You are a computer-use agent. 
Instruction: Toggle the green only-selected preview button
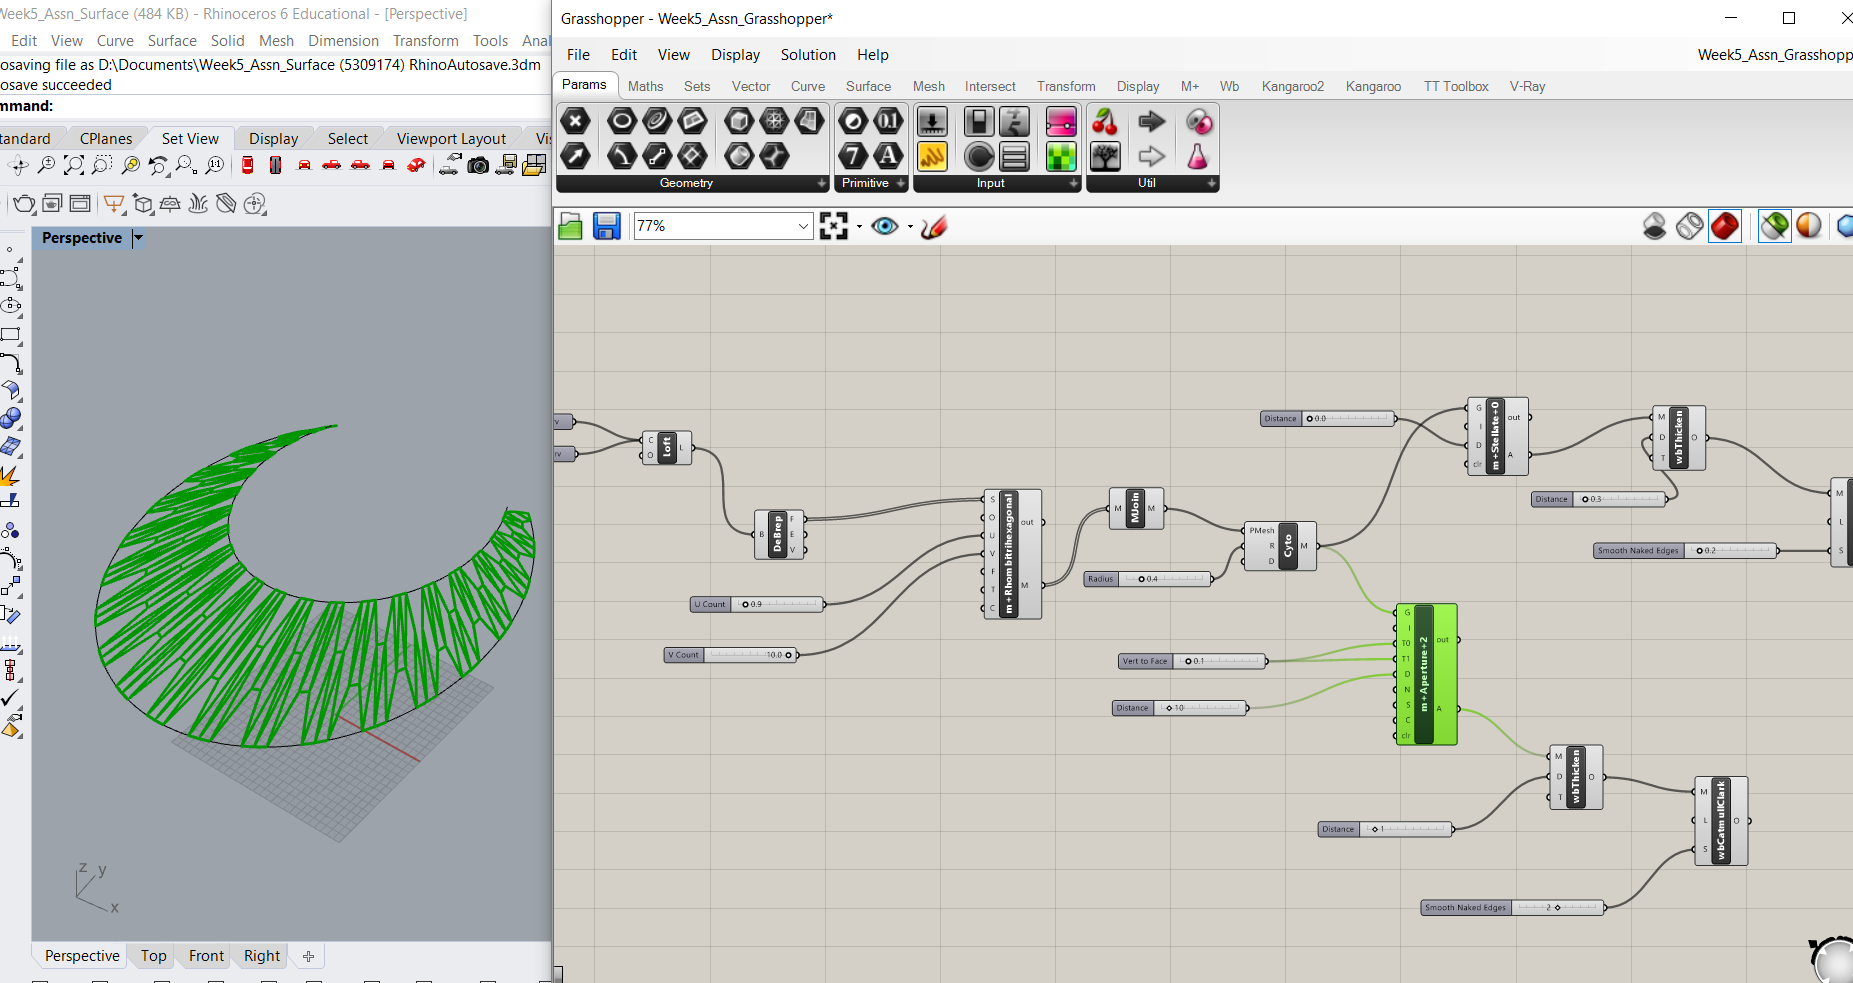click(x=1775, y=226)
